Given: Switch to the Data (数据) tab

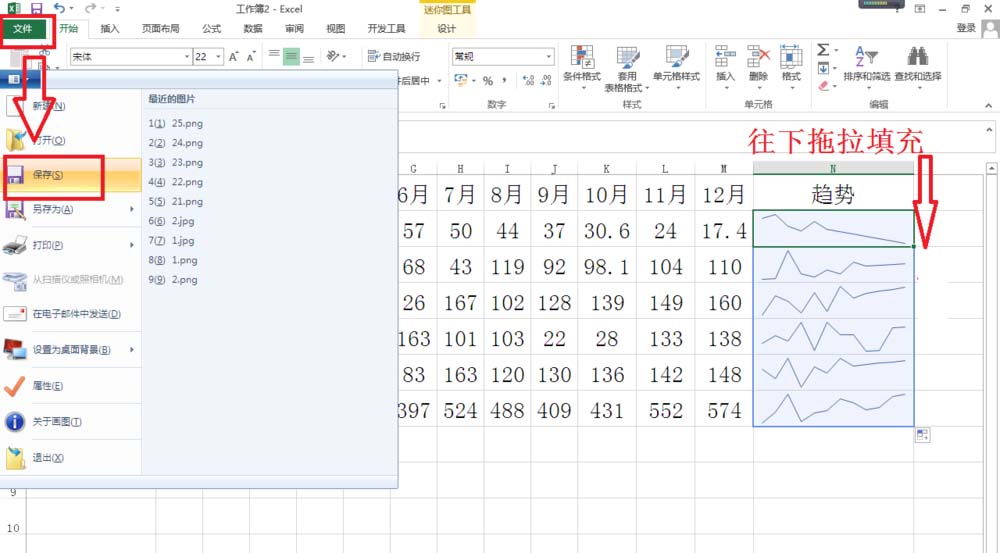Looking at the screenshot, I should [253, 29].
